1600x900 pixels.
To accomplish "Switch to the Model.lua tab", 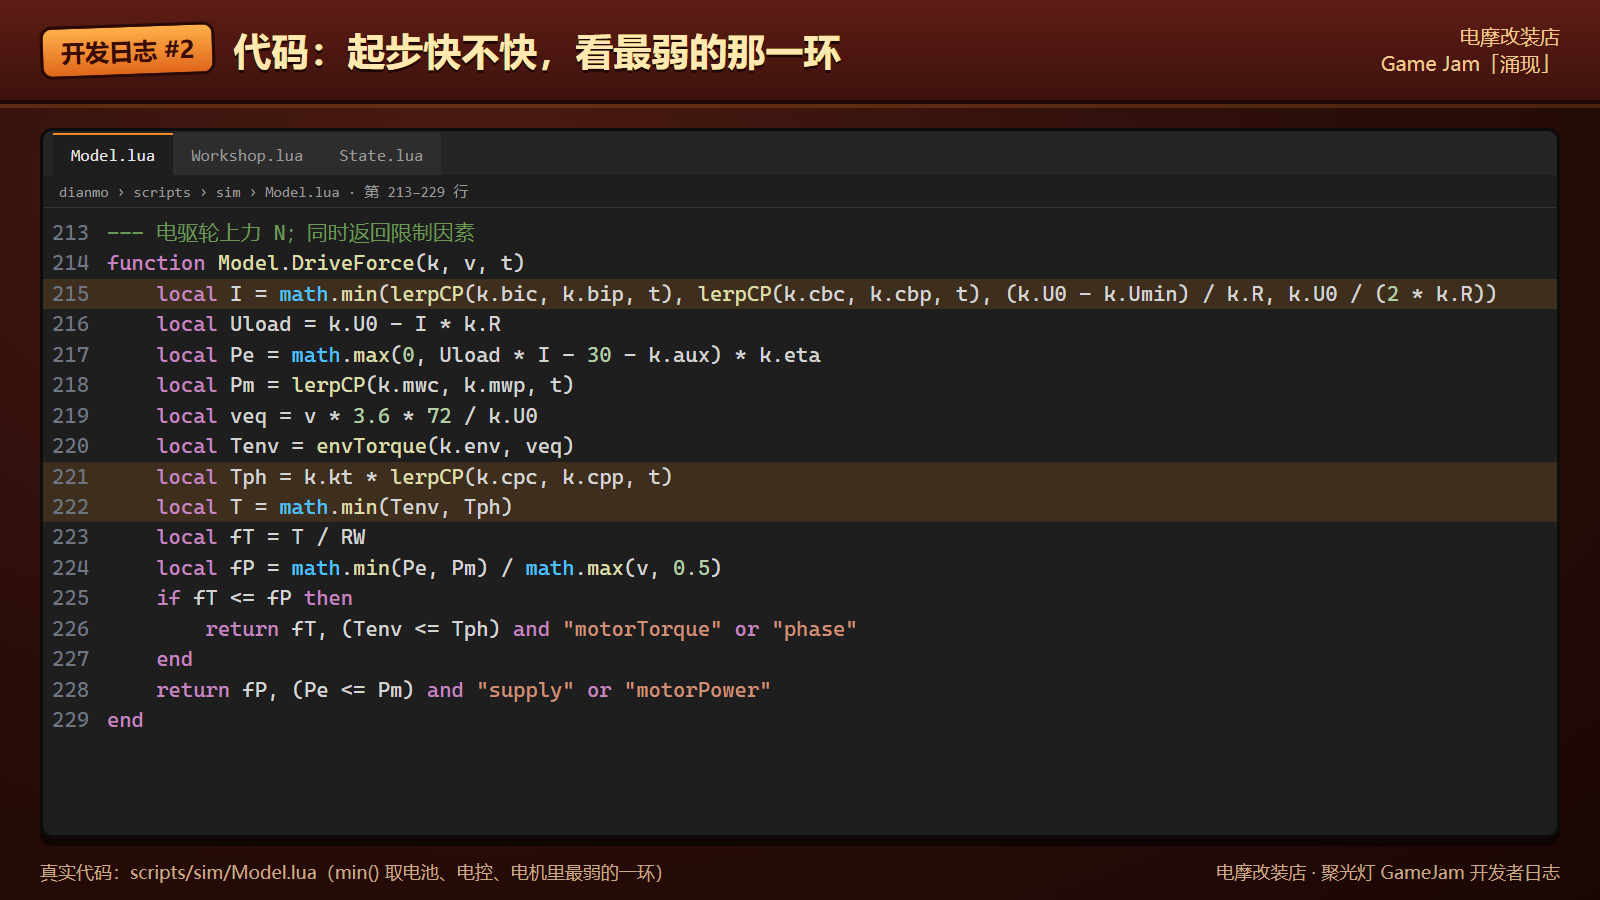I will pyautogui.click(x=113, y=155).
